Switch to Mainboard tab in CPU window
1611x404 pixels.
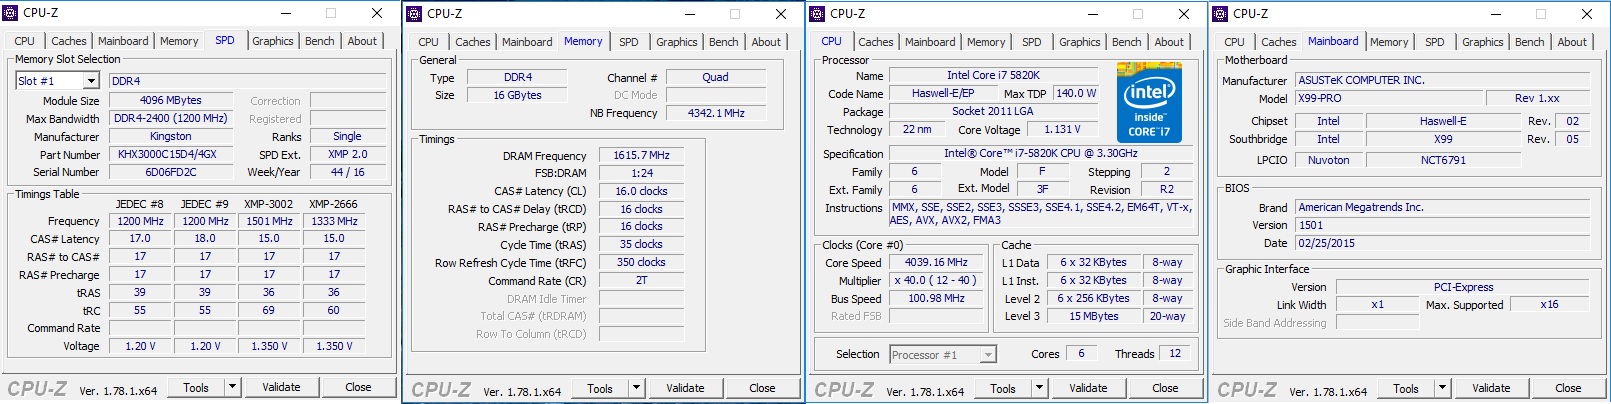930,42
